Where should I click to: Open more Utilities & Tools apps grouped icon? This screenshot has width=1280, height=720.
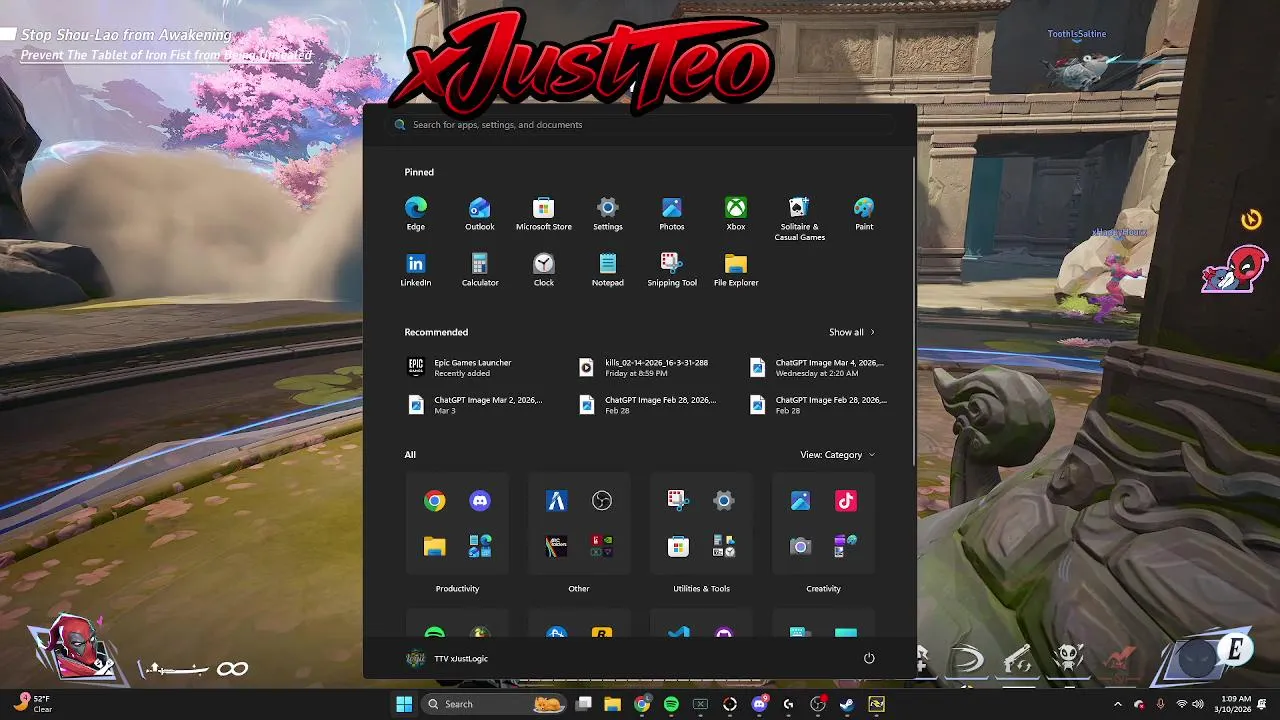coord(724,546)
